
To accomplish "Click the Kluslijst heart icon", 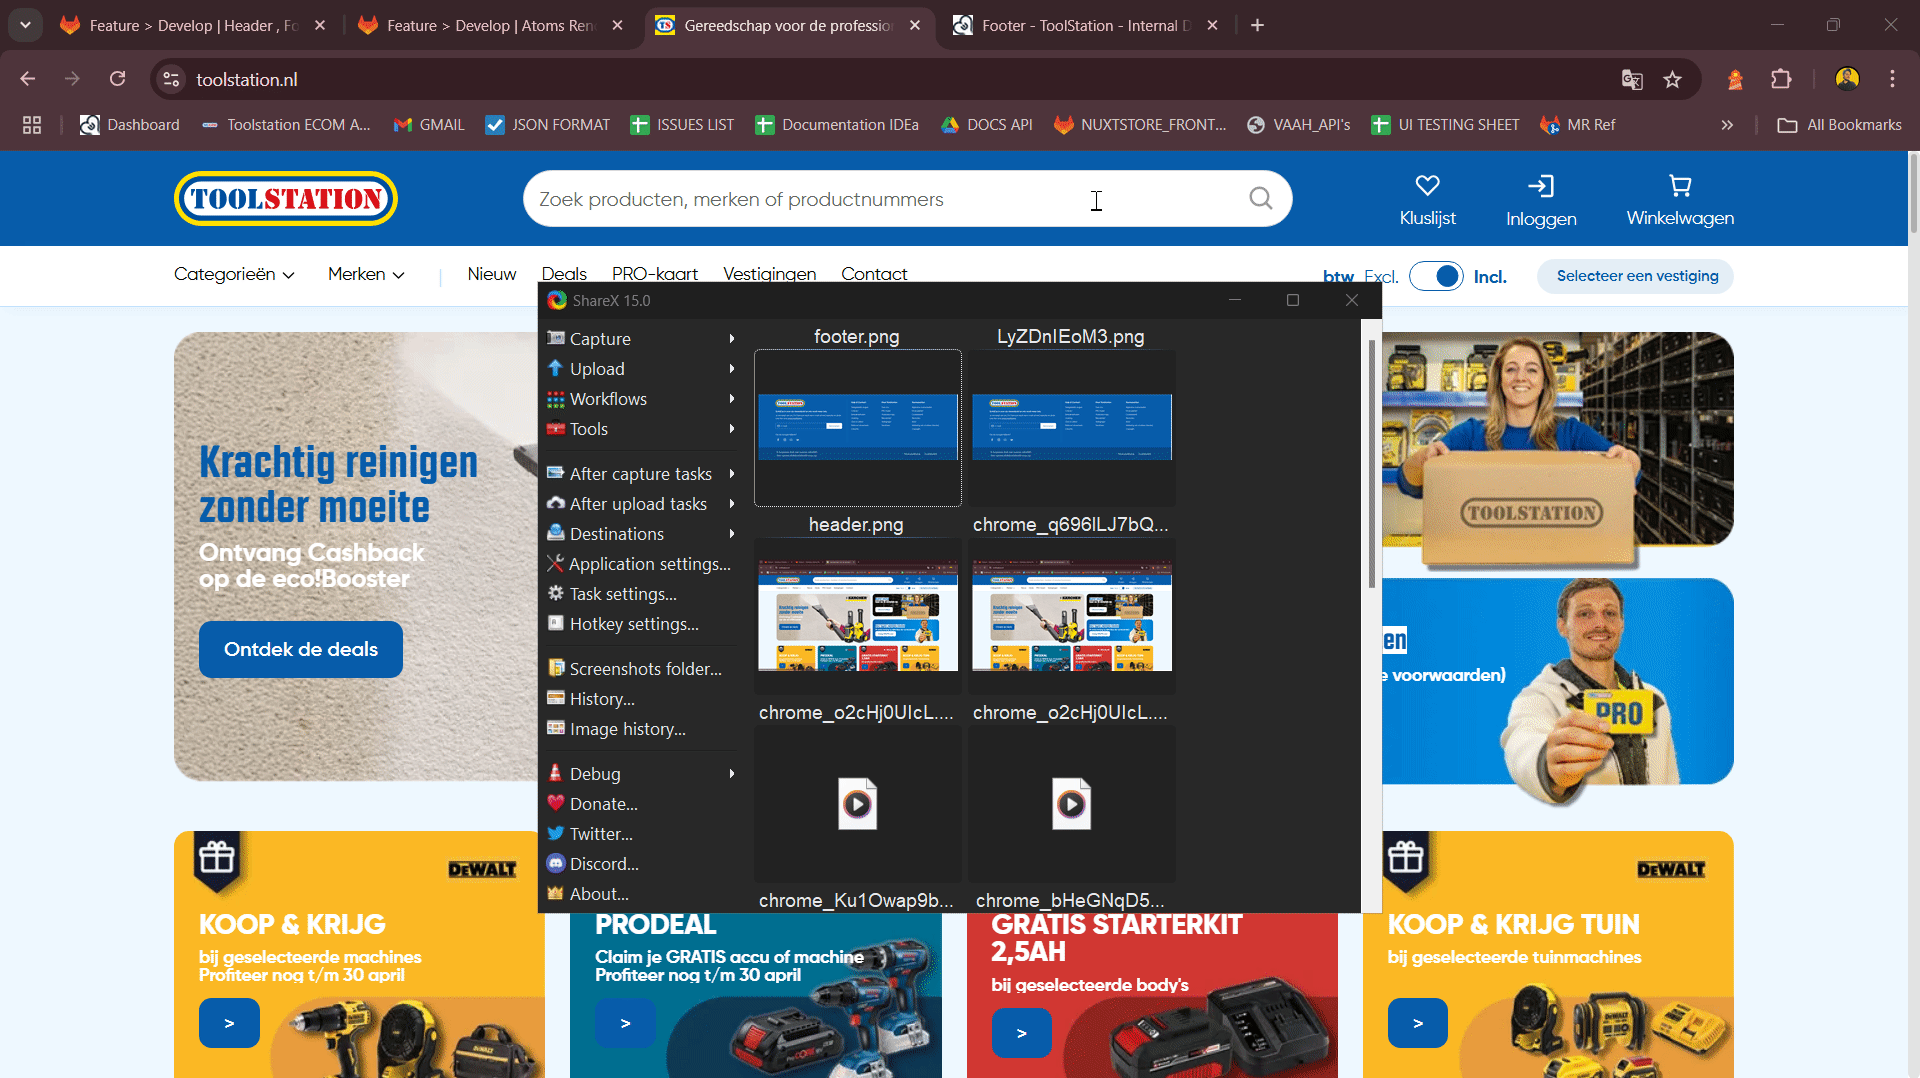I will (x=1427, y=186).
